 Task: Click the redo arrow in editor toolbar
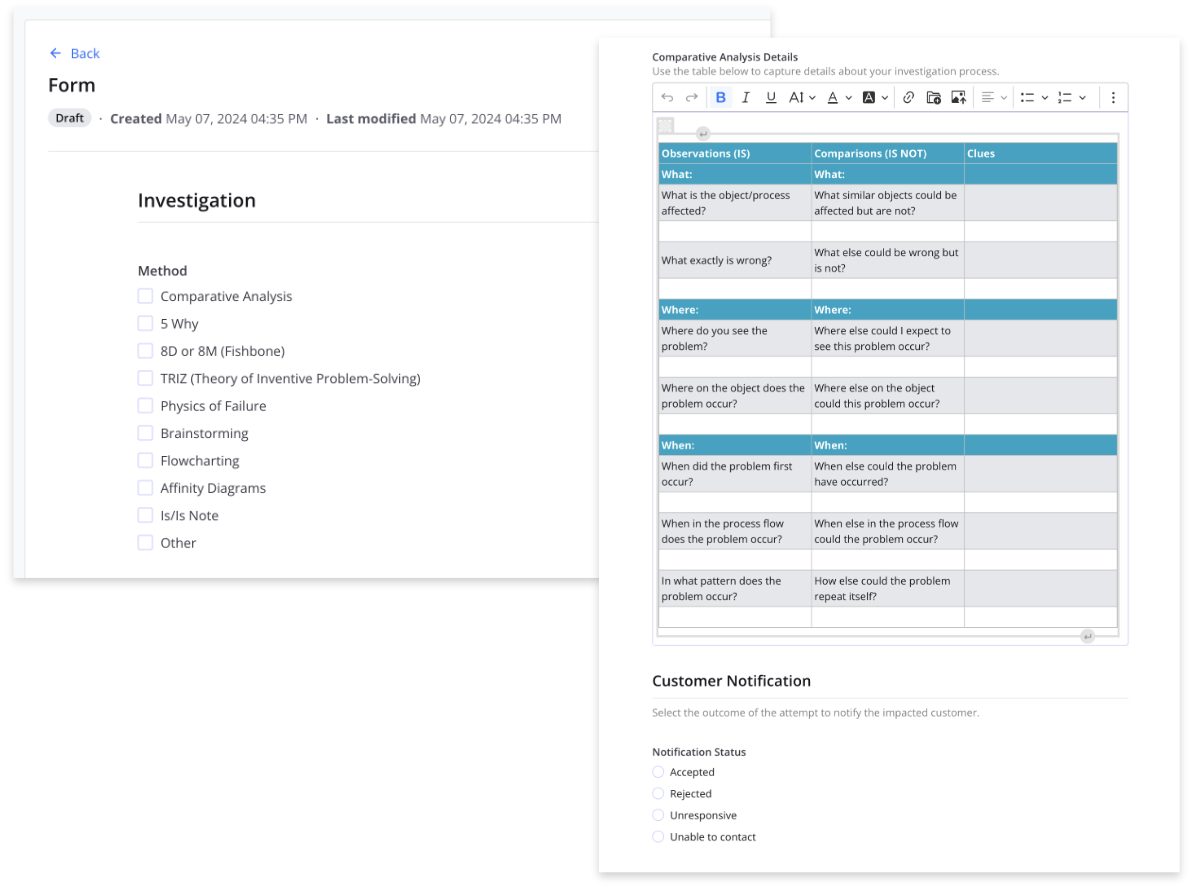(691, 97)
